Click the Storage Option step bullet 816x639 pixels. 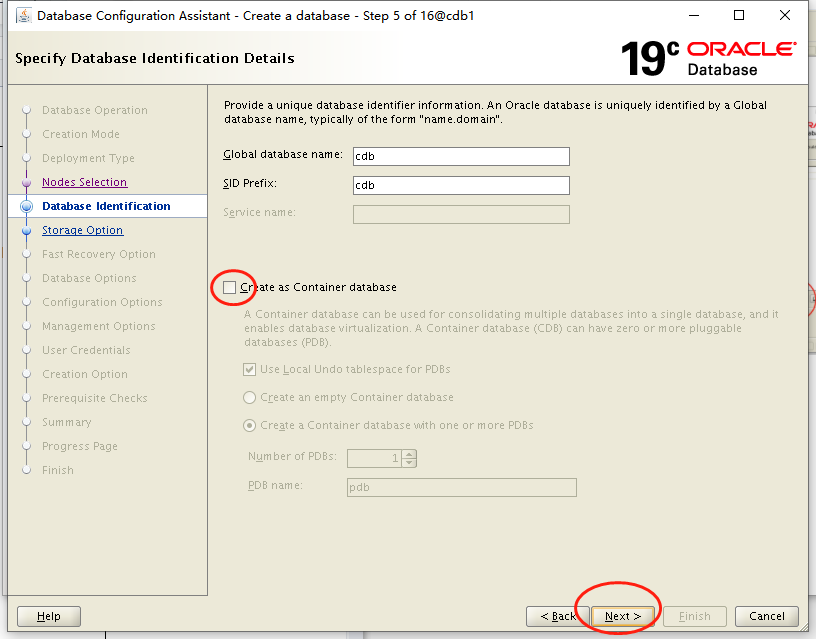(x=27, y=231)
